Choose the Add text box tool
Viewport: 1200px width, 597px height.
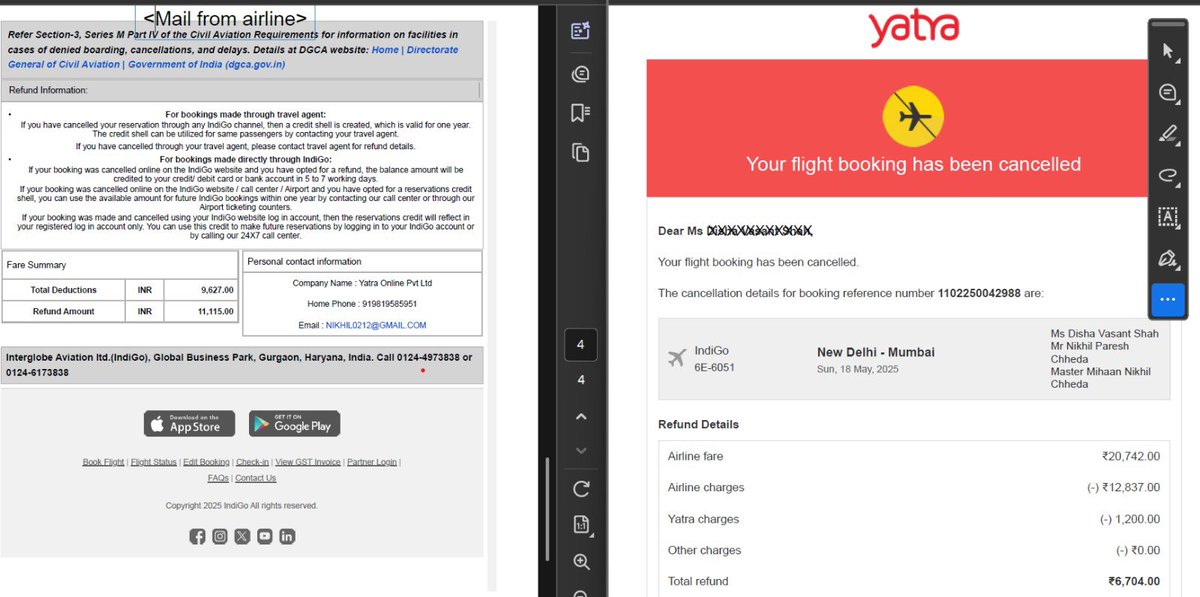(x=1167, y=216)
